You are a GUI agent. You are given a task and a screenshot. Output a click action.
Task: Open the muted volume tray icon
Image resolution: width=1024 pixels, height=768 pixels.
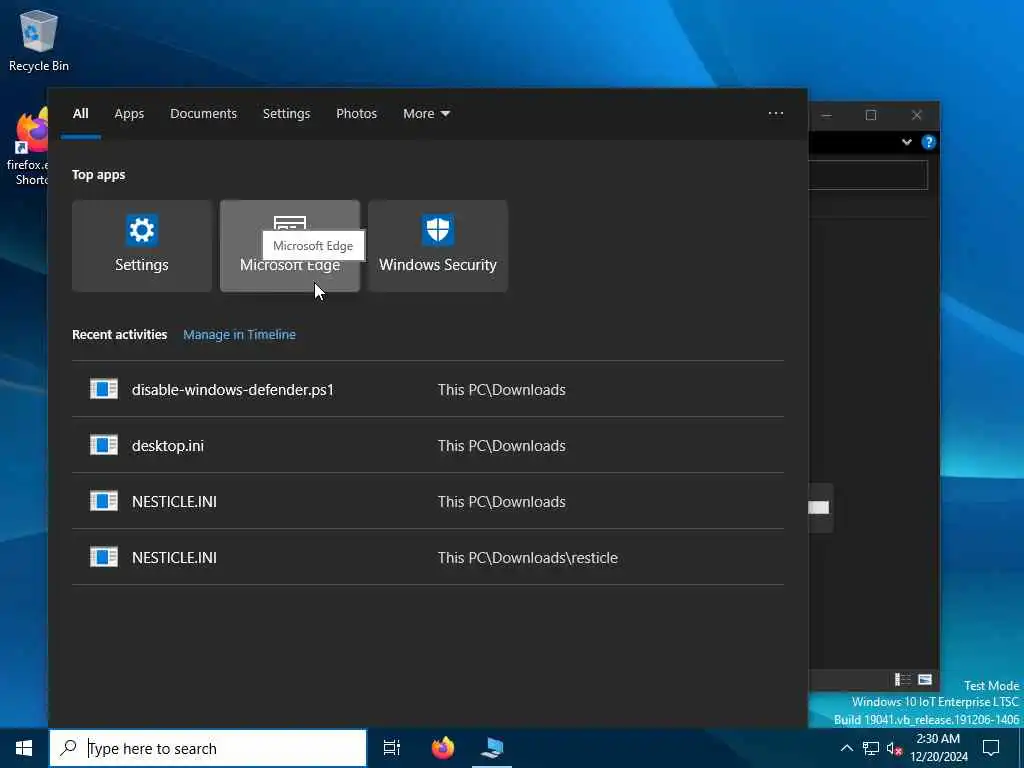[x=894, y=748]
